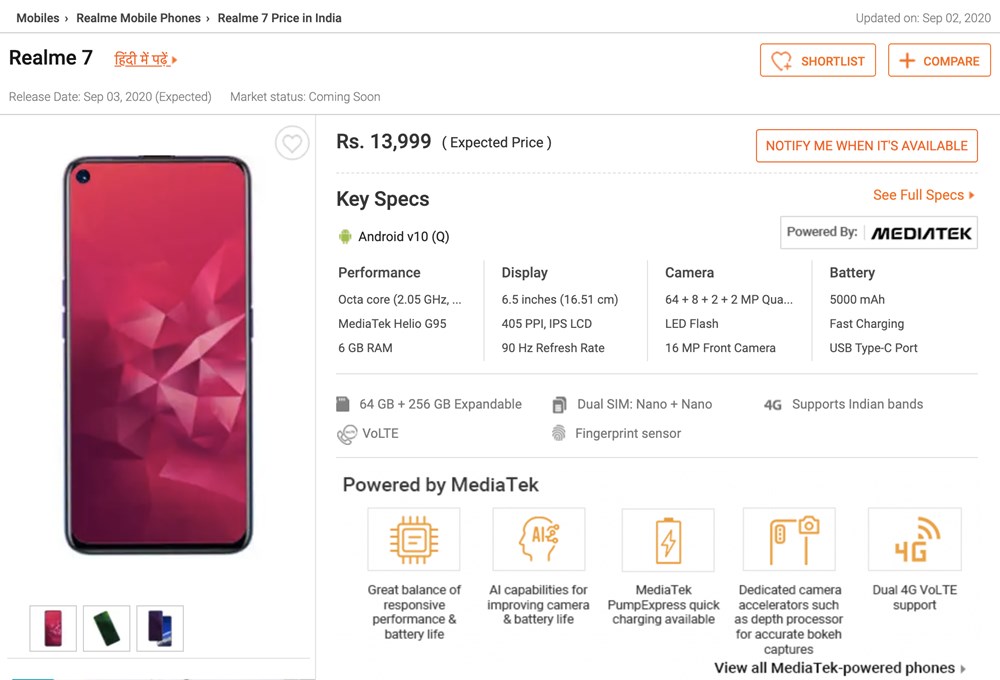Viewport: 1000px width, 680px height.
Task: Expand the full specifications section
Action: coord(919,195)
